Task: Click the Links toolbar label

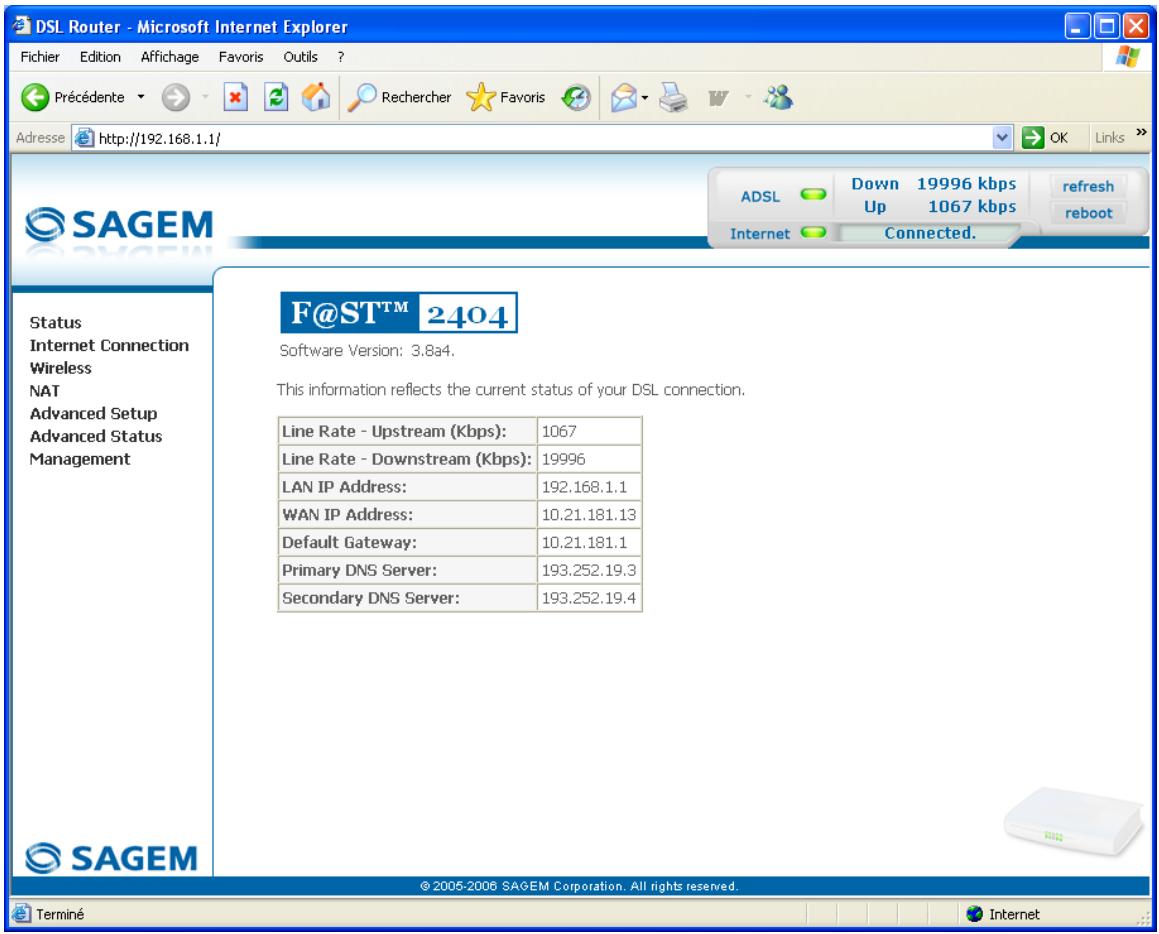Action: coord(1109,137)
